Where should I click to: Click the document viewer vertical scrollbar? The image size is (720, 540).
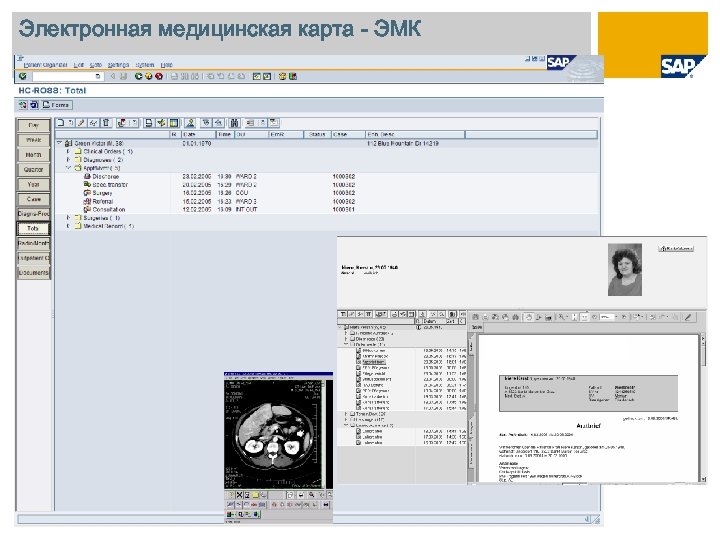(703, 408)
